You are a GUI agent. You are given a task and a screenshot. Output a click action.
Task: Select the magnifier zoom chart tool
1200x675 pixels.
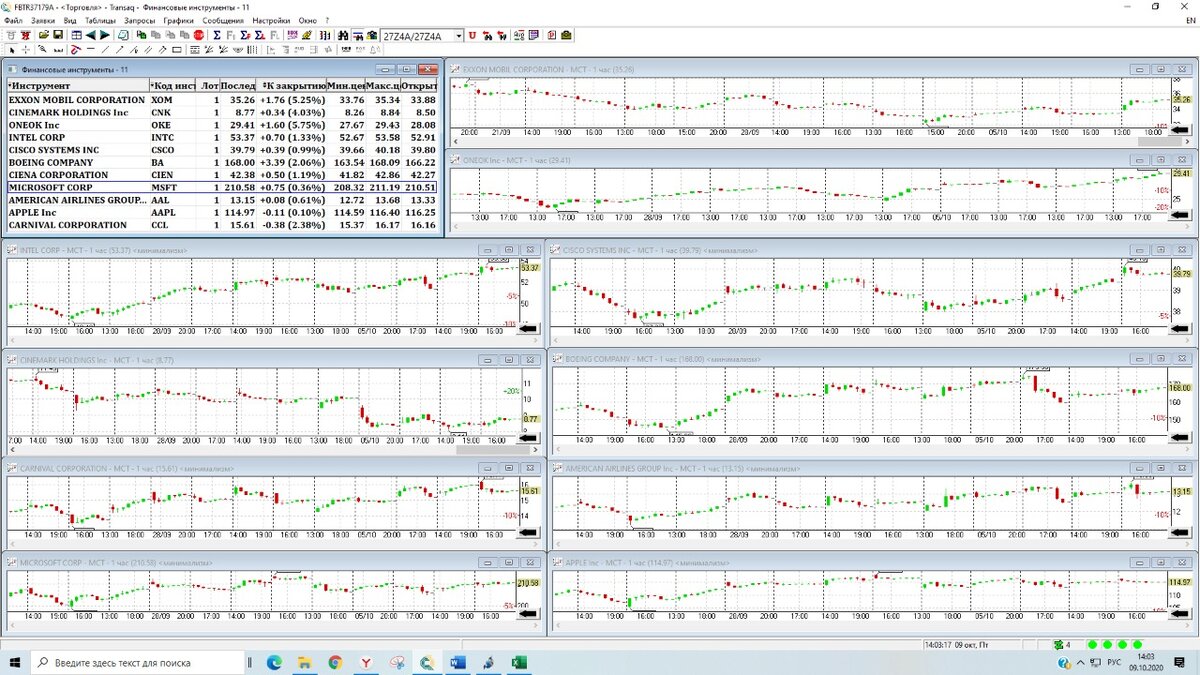(43, 49)
